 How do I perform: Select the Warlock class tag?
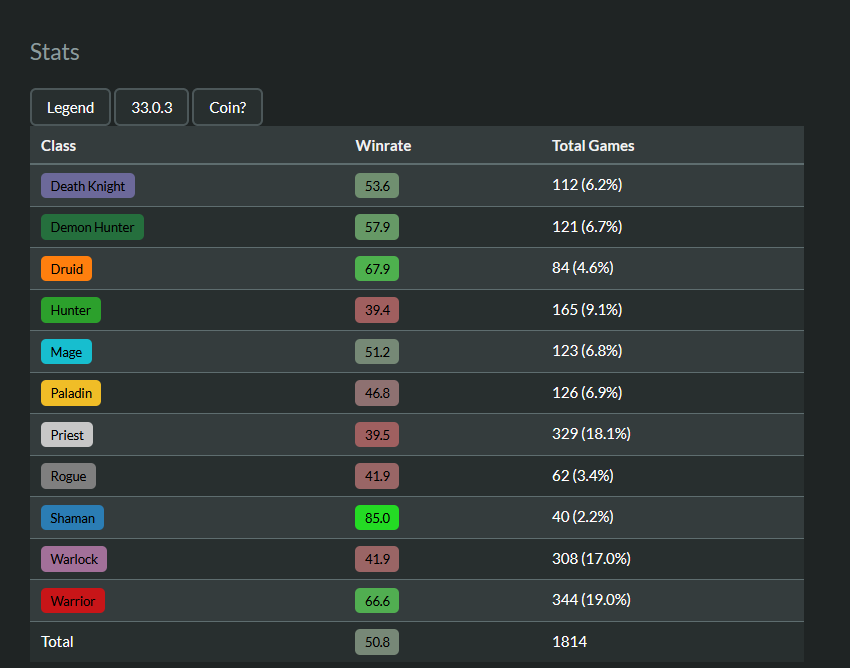click(x=74, y=559)
